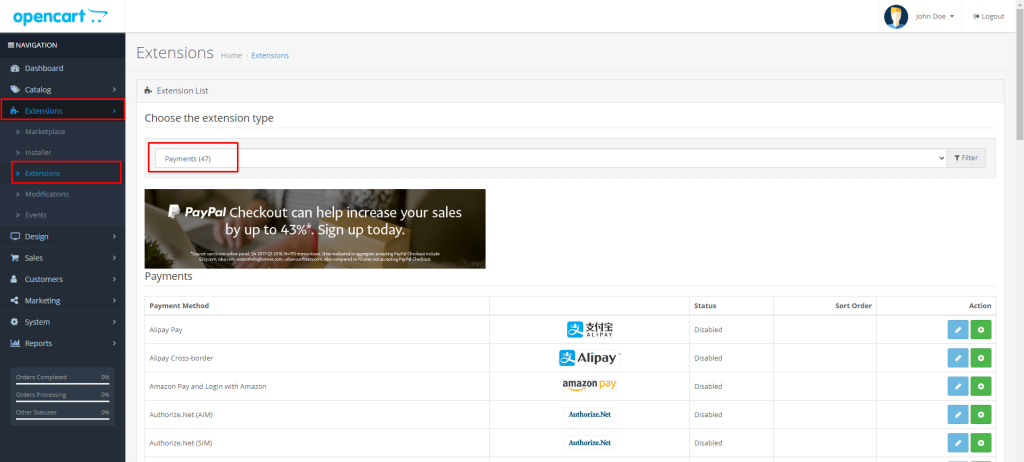Open the John Doe user dropdown
1024x462 pixels.
click(935, 16)
